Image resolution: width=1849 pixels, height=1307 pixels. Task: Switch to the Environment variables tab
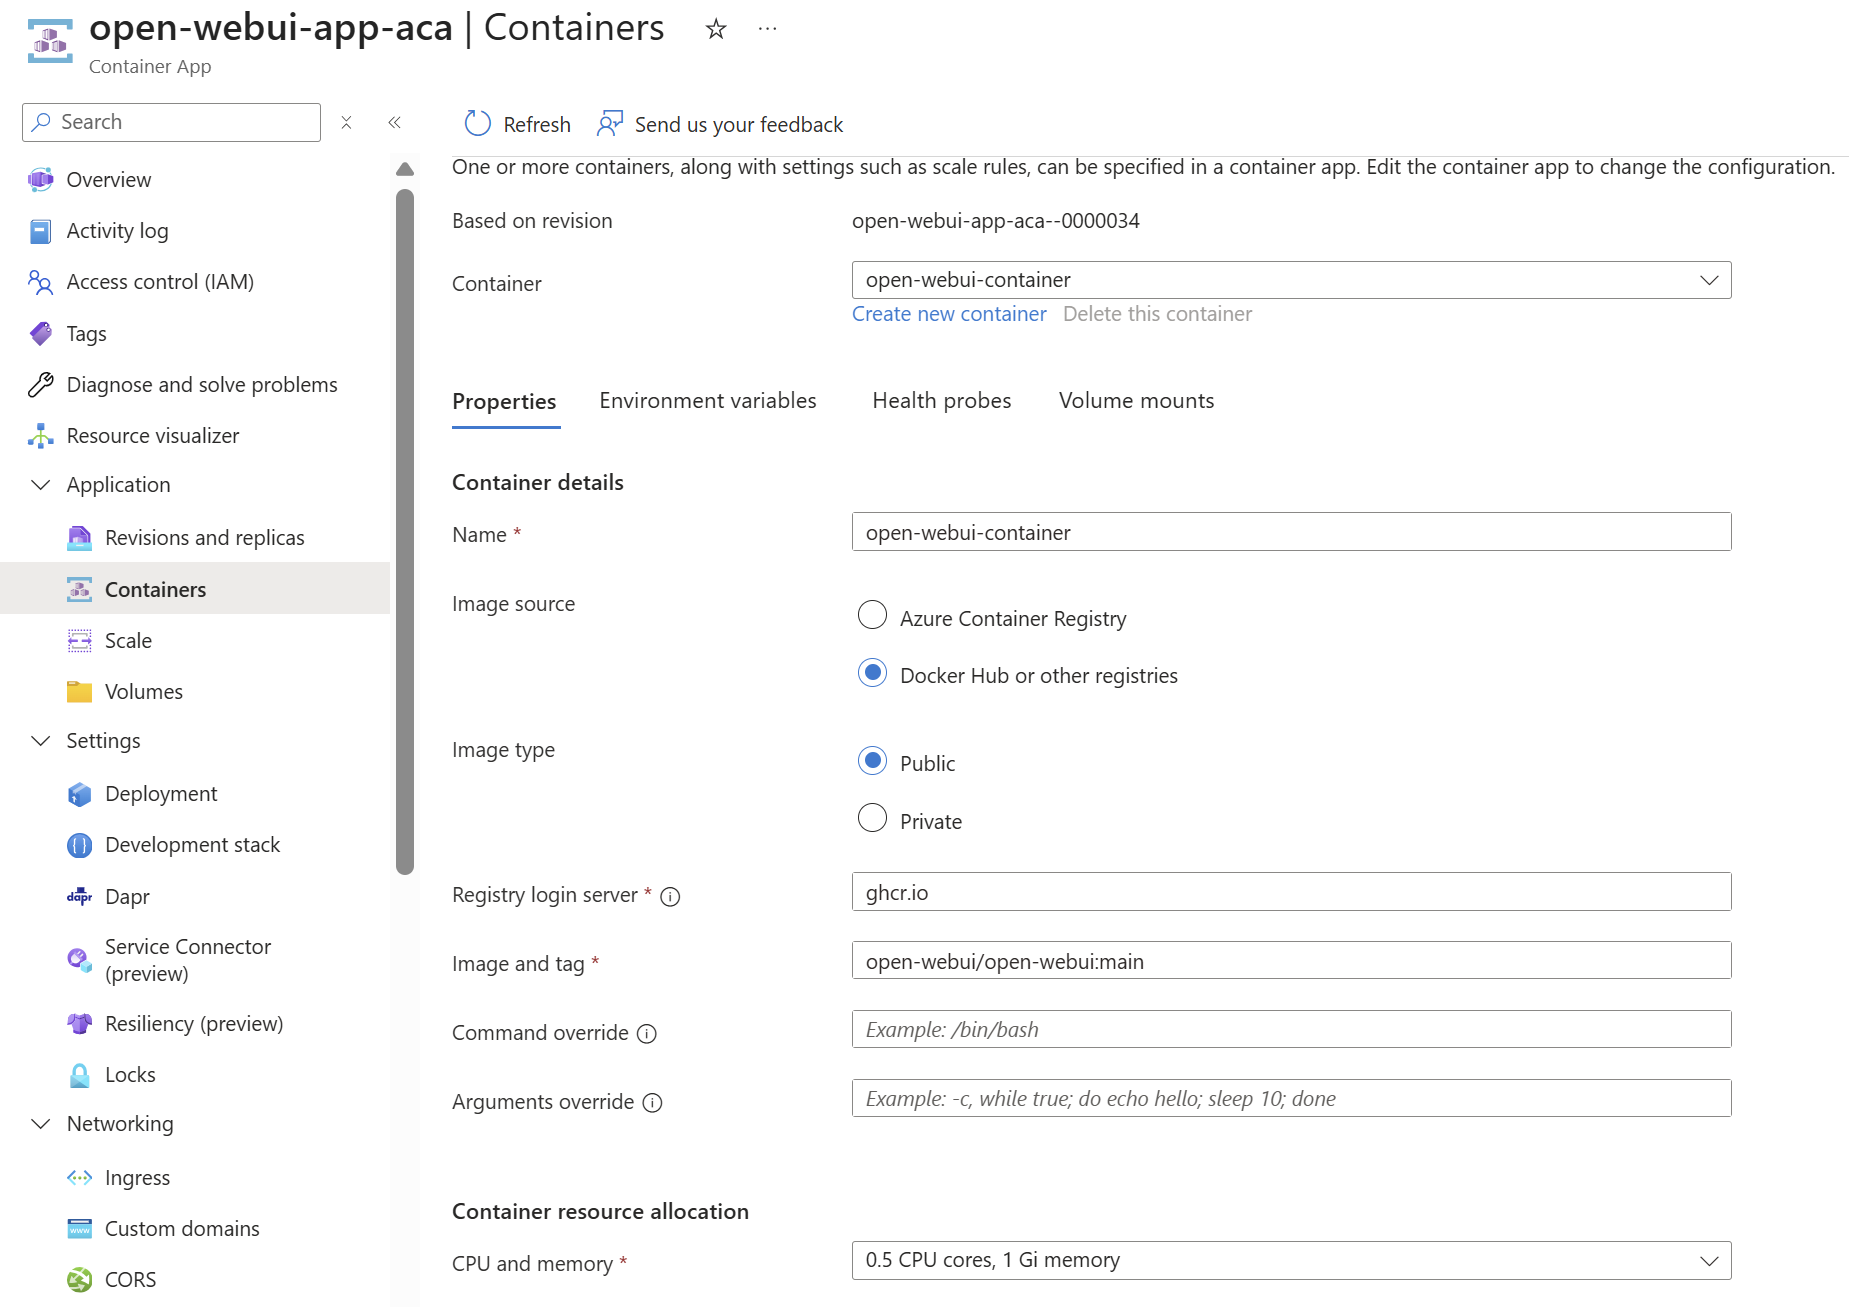tap(707, 401)
